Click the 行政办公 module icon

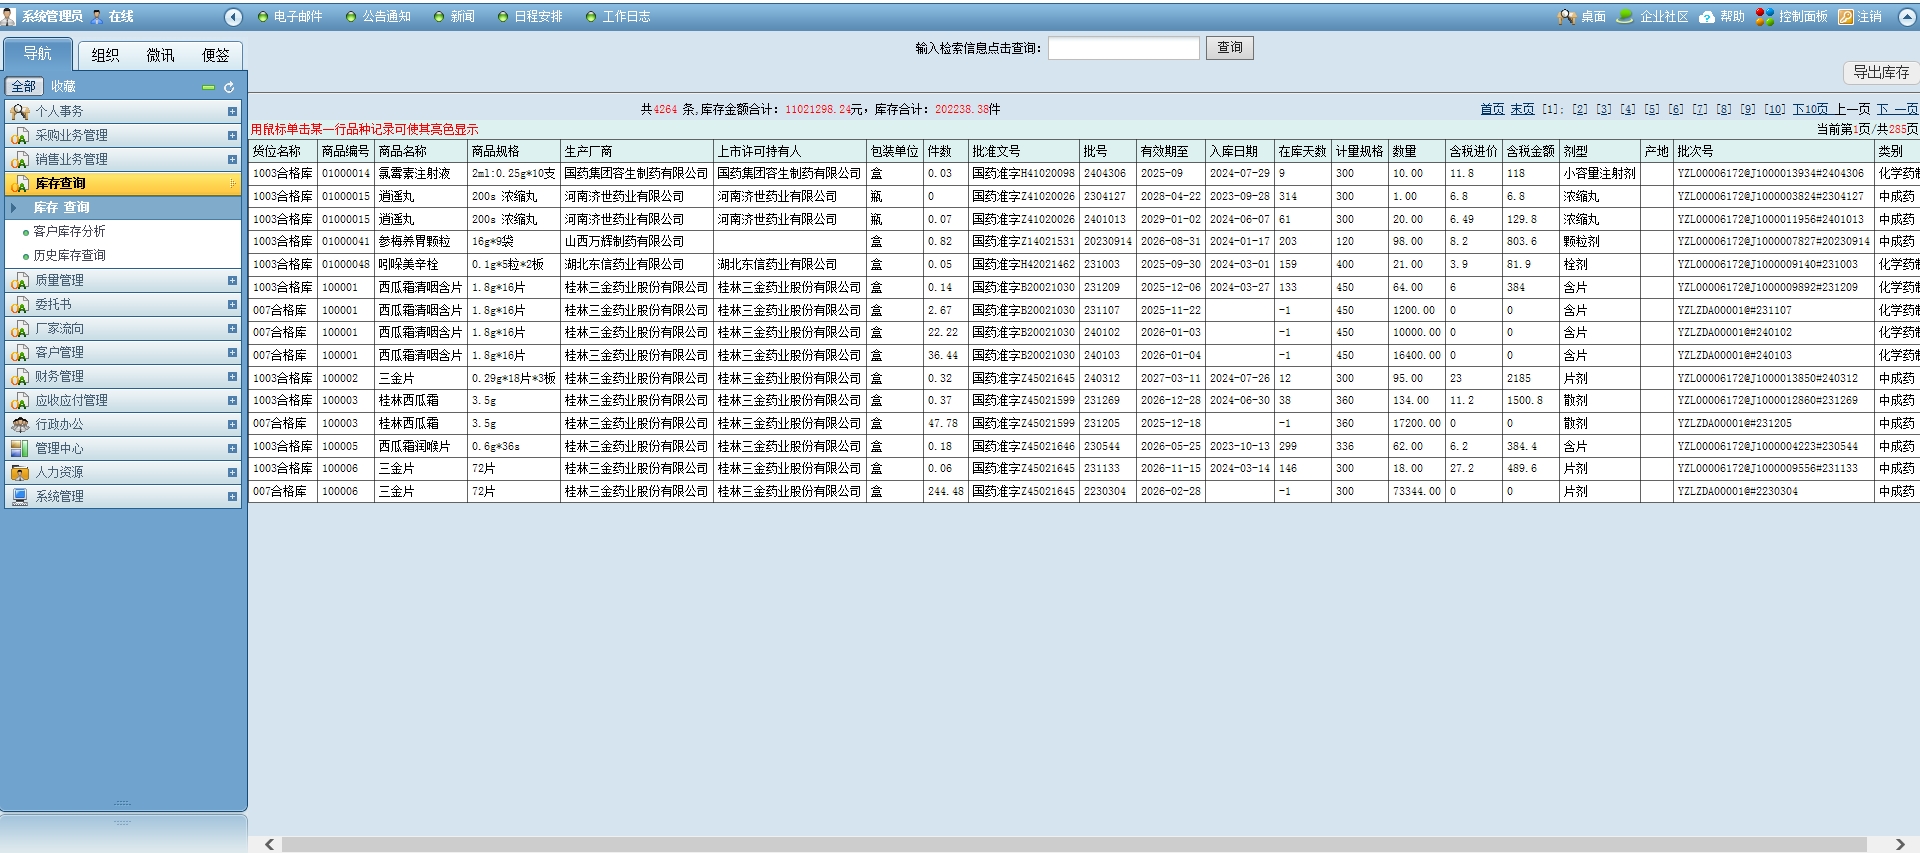(19, 424)
